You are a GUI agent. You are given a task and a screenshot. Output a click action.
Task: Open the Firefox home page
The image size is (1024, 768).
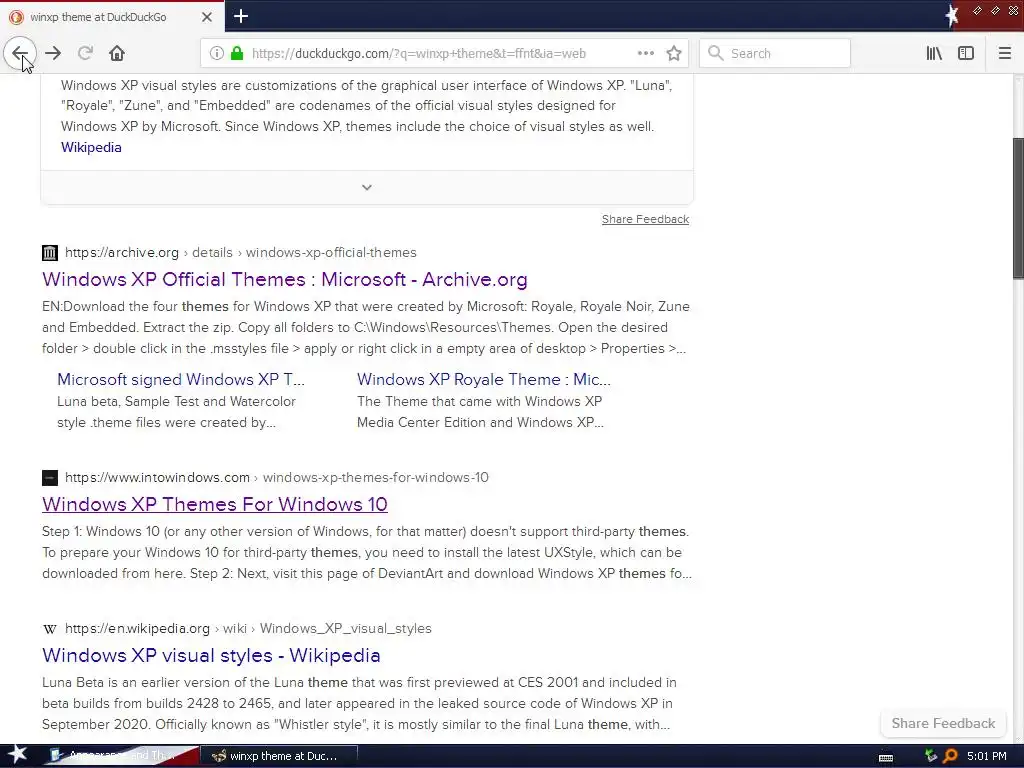[x=117, y=53]
